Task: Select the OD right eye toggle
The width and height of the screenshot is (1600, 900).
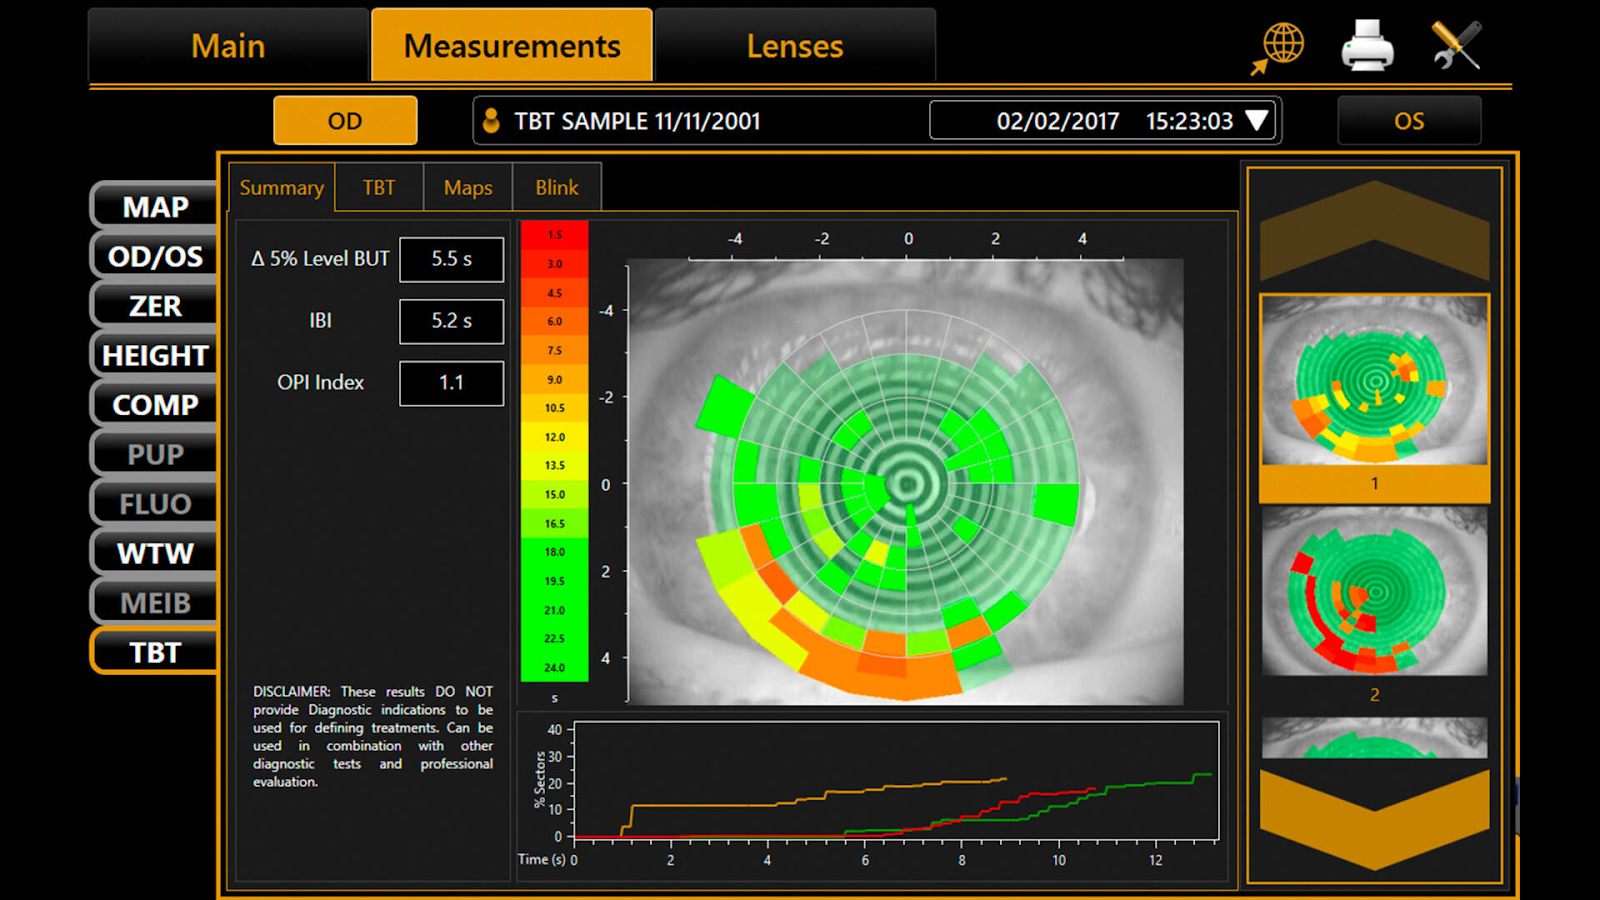Action: [x=345, y=121]
